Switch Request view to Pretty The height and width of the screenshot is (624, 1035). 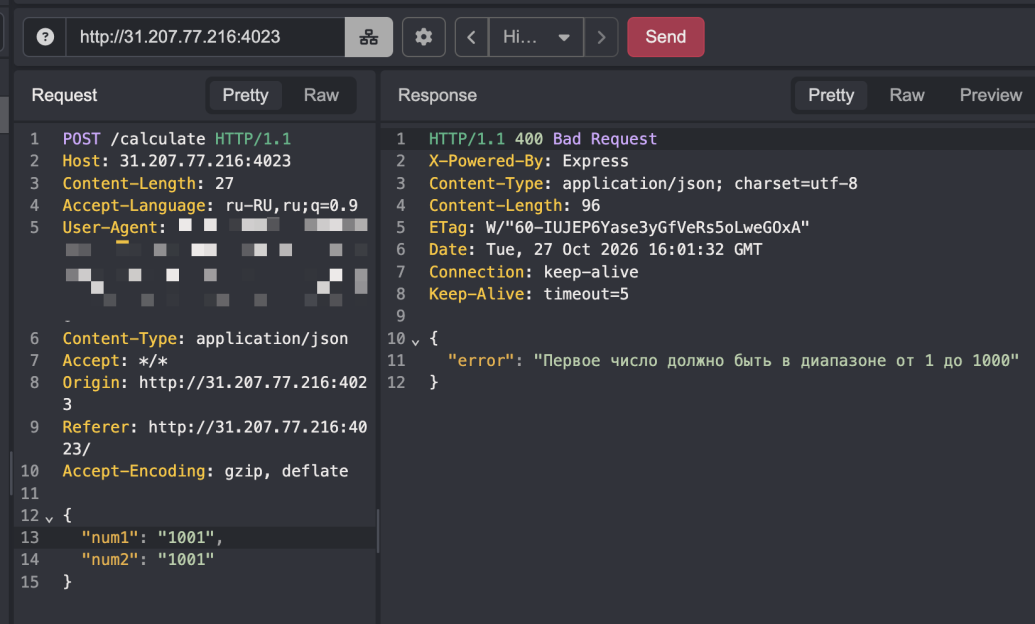[x=246, y=95]
